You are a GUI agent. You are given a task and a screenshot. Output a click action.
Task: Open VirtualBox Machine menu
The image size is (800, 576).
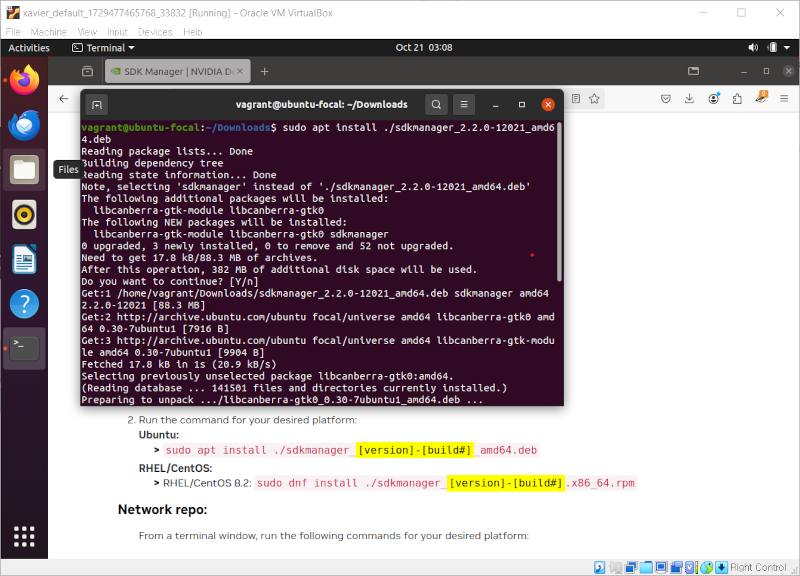(x=48, y=32)
